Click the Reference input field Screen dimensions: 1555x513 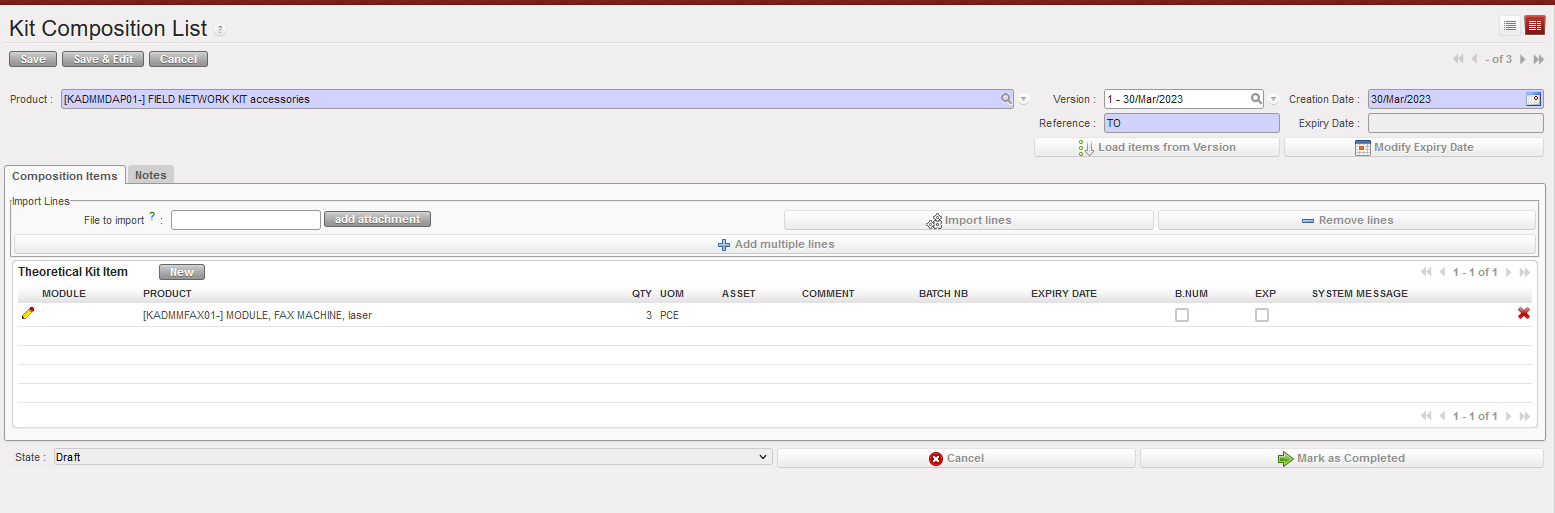pyautogui.click(x=1190, y=123)
